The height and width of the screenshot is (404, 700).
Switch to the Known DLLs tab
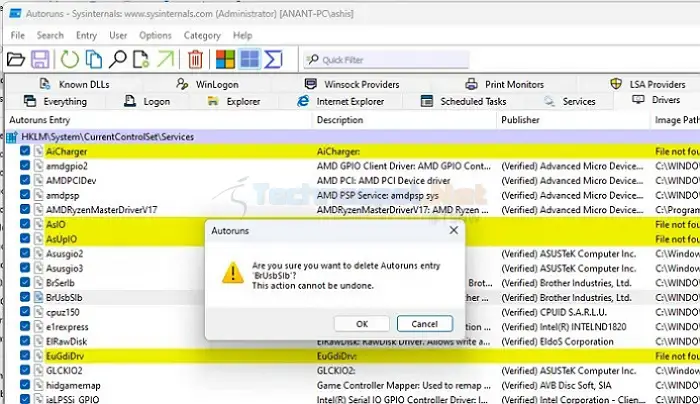click(75, 84)
